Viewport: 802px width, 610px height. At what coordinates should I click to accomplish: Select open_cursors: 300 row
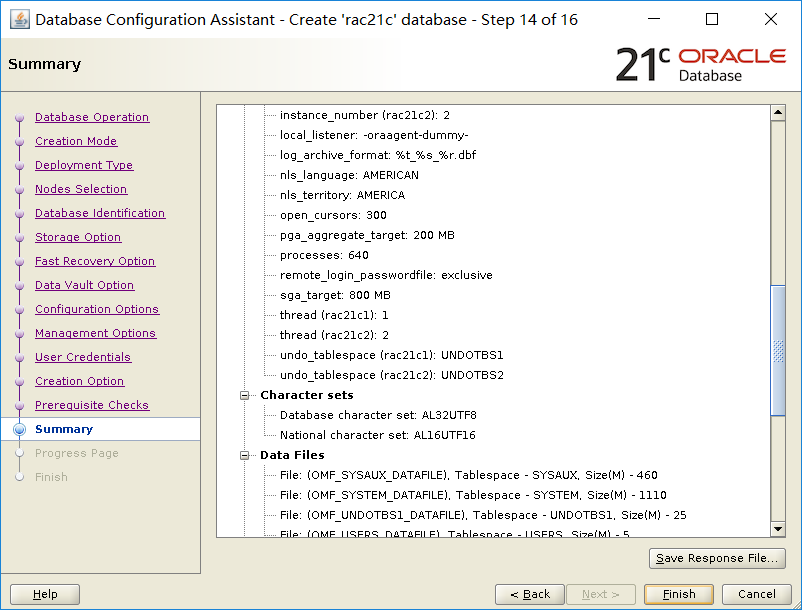tap(333, 215)
